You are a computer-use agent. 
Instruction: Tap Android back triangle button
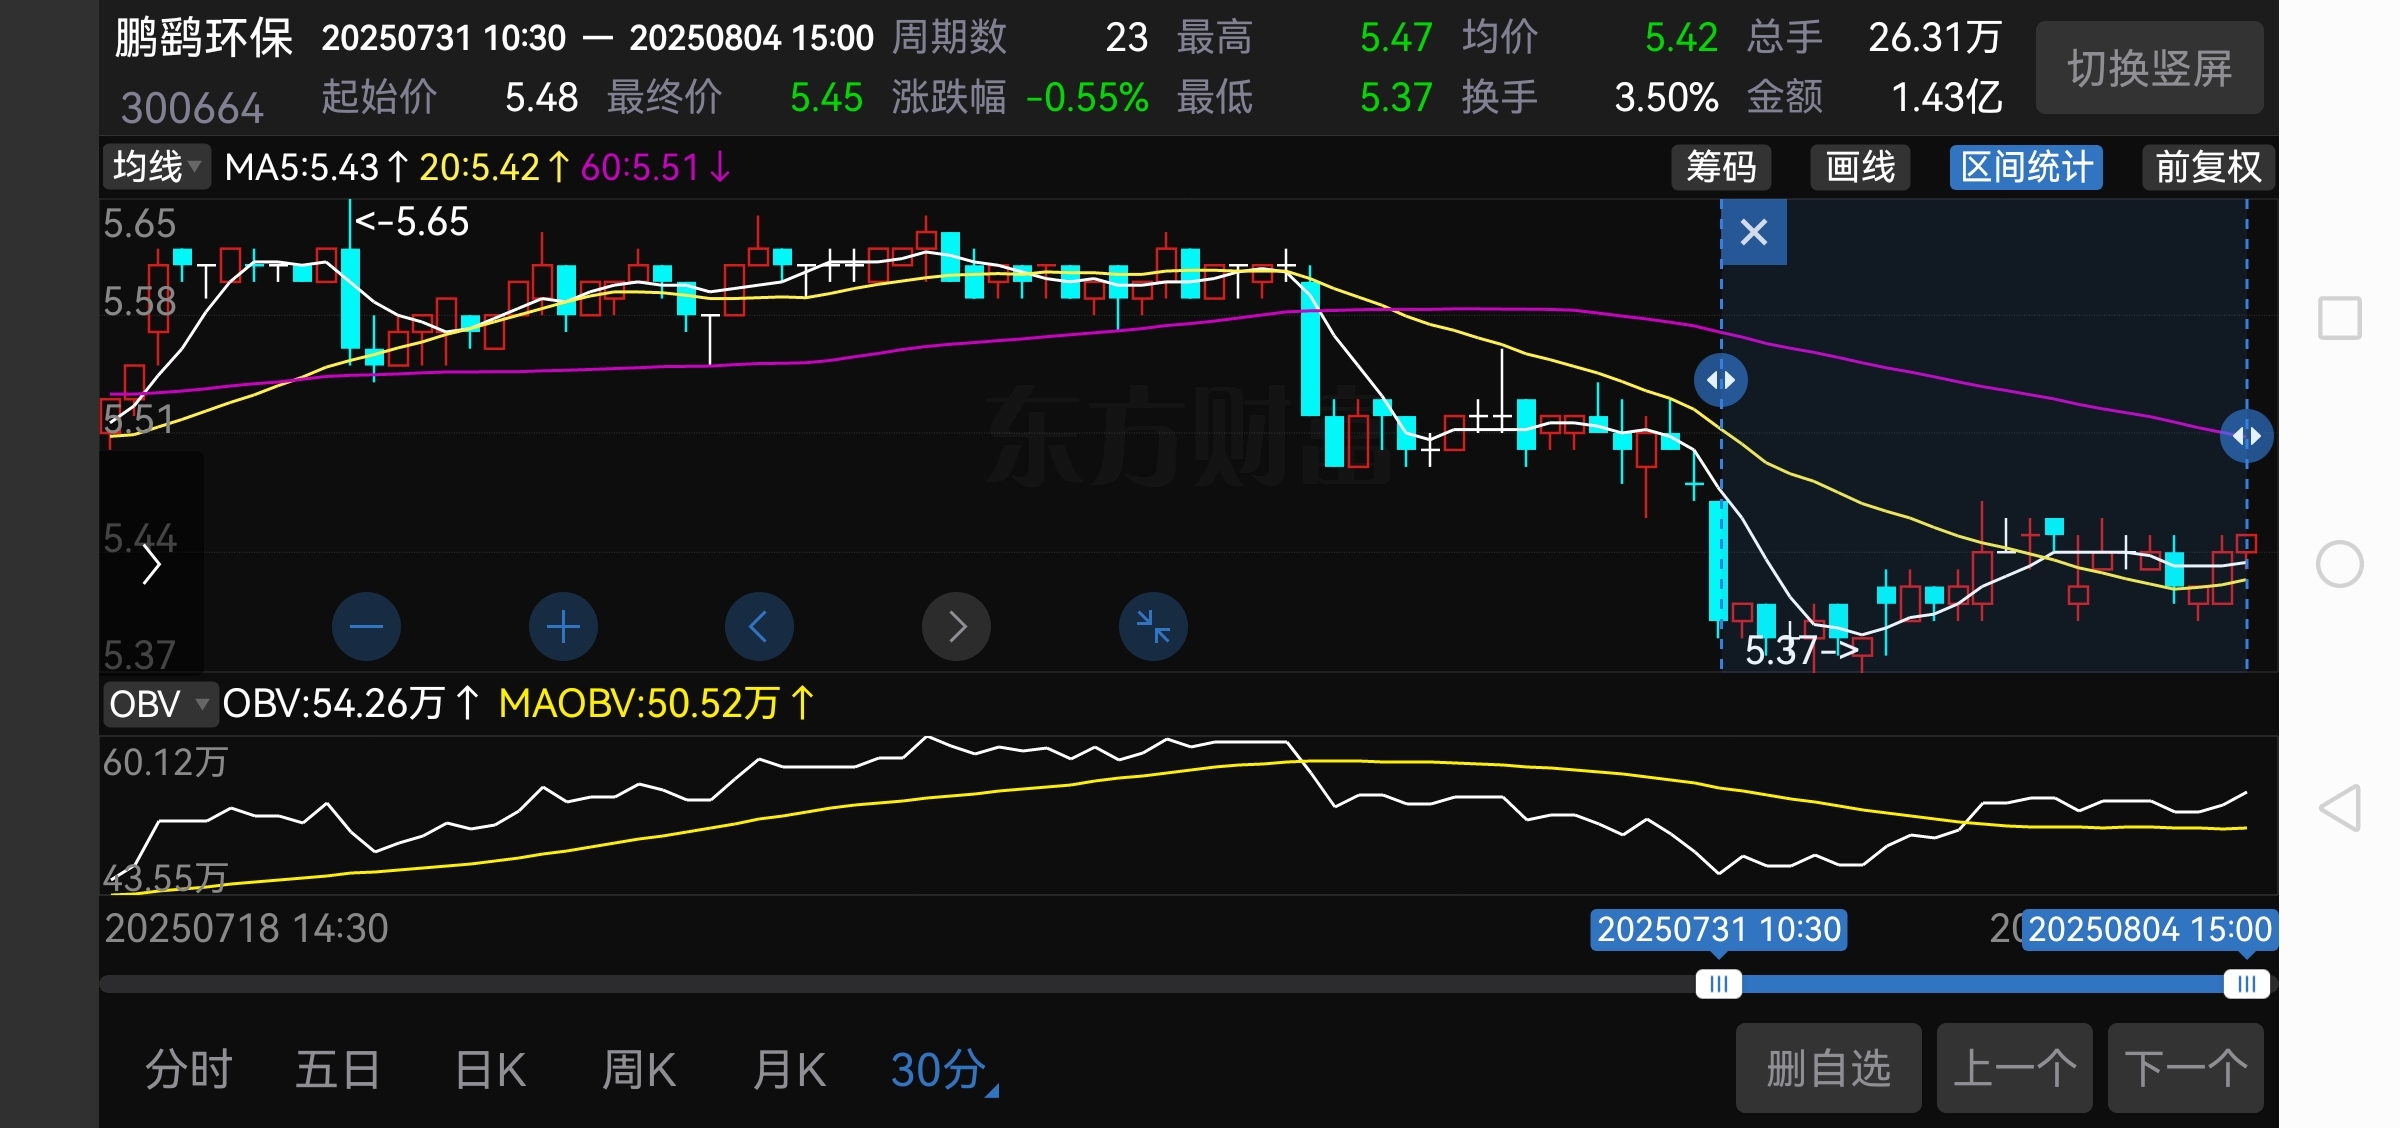(x=2340, y=808)
